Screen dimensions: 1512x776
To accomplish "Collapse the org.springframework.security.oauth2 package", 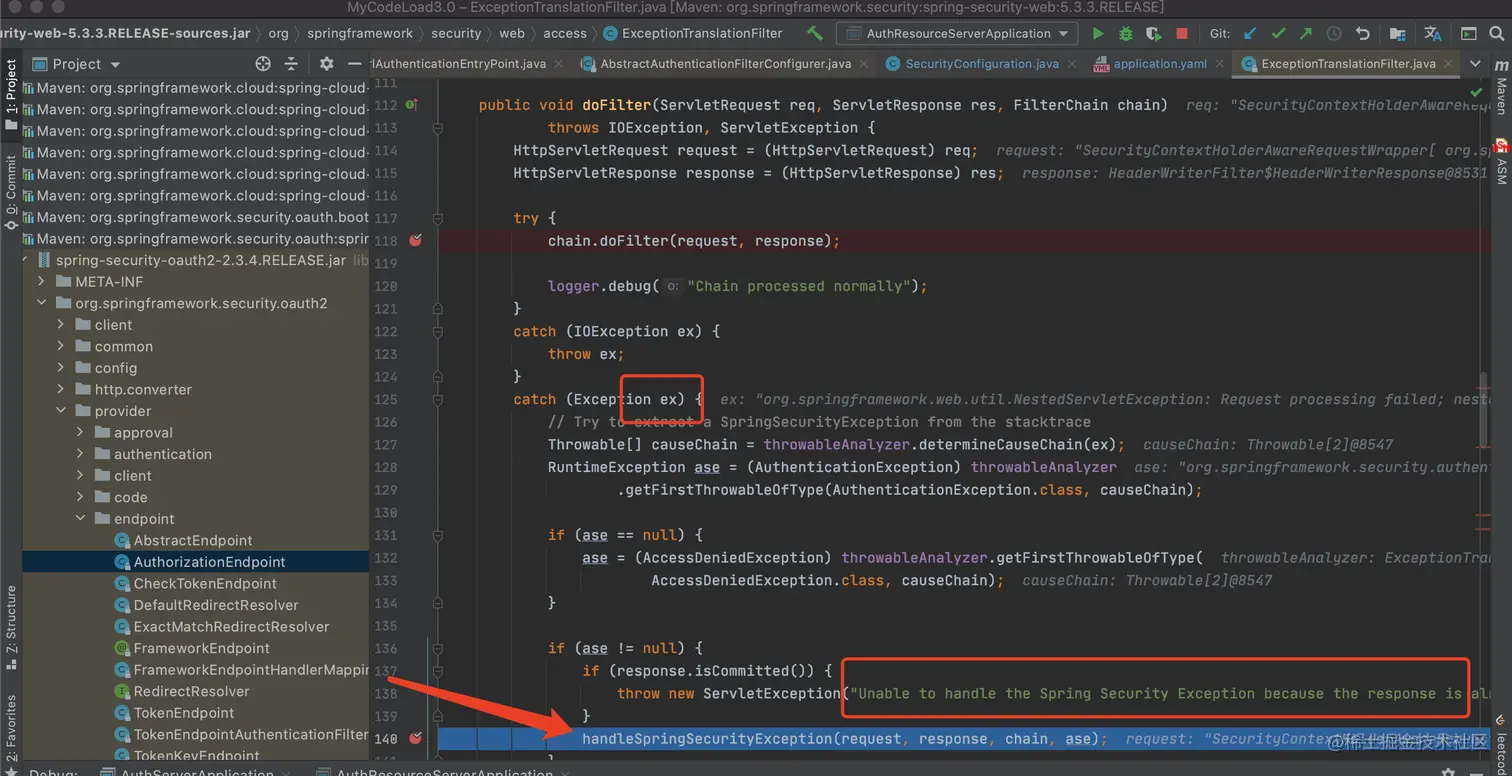I will (42, 303).
